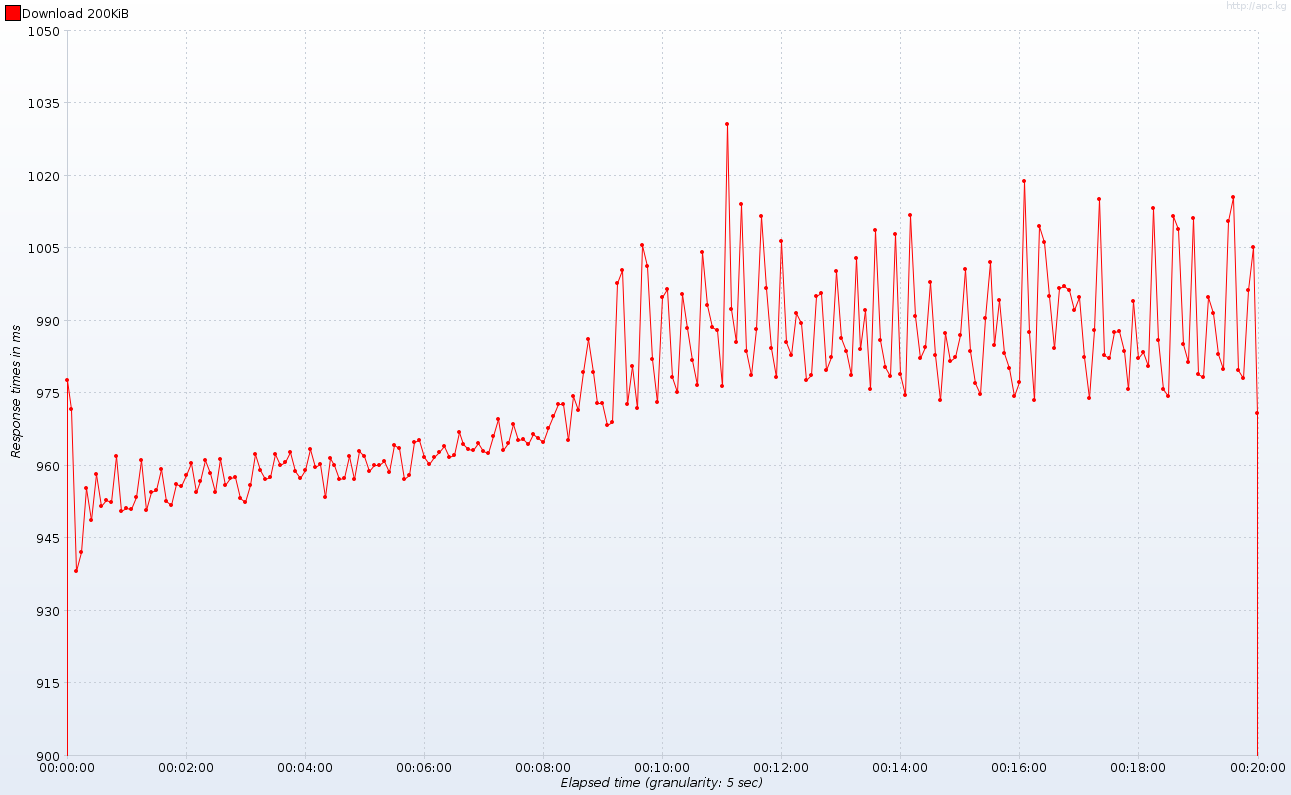This screenshot has height=795, width=1291.
Task: Click the Elapsed time axis title
Action: [x=661, y=782]
